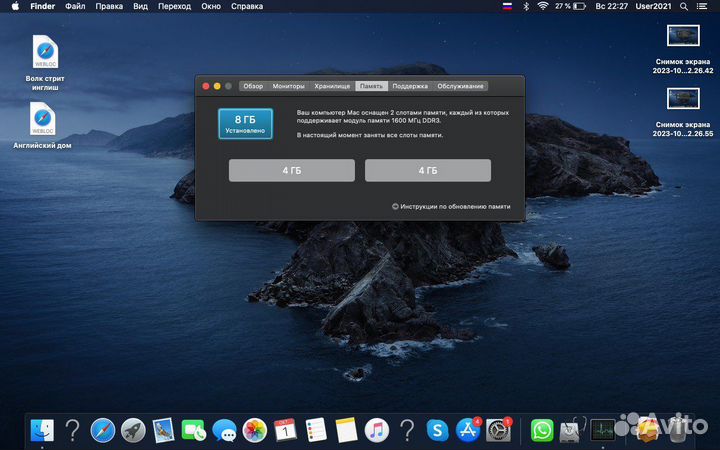Open Launchpad rocket icon in Dock
Image resolution: width=720 pixels, height=450 pixels.
click(133, 431)
